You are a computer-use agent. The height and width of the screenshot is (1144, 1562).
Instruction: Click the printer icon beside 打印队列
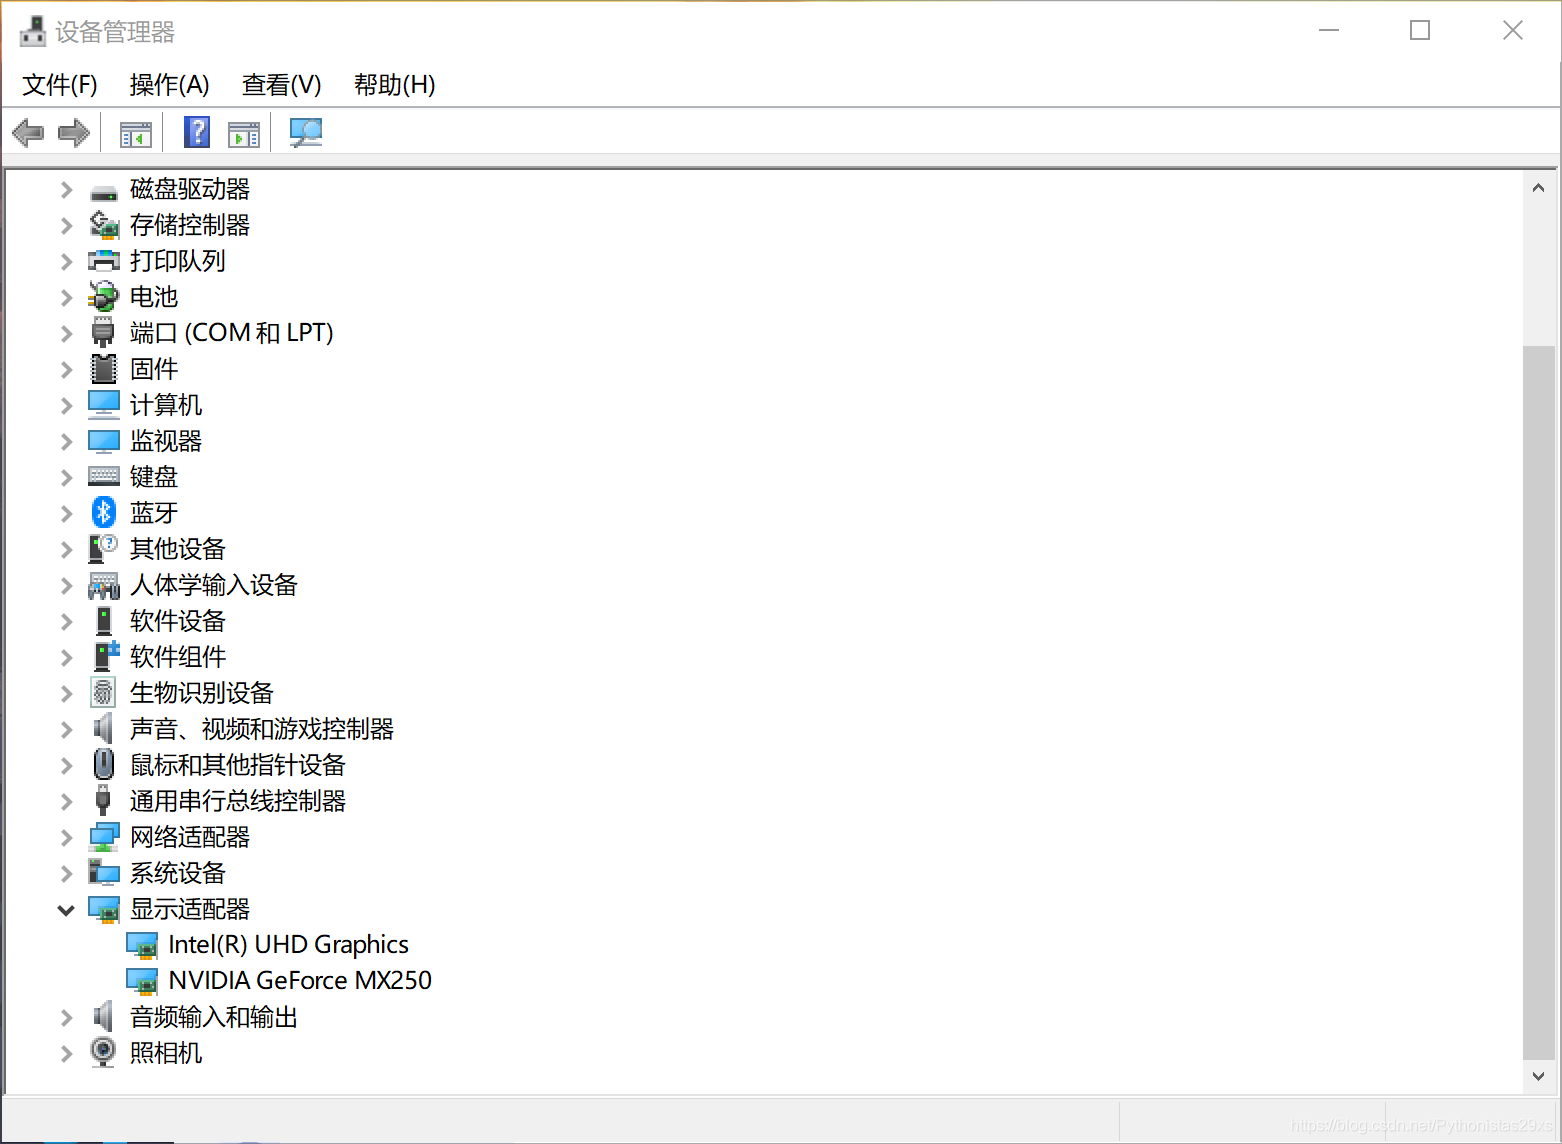[x=104, y=261]
